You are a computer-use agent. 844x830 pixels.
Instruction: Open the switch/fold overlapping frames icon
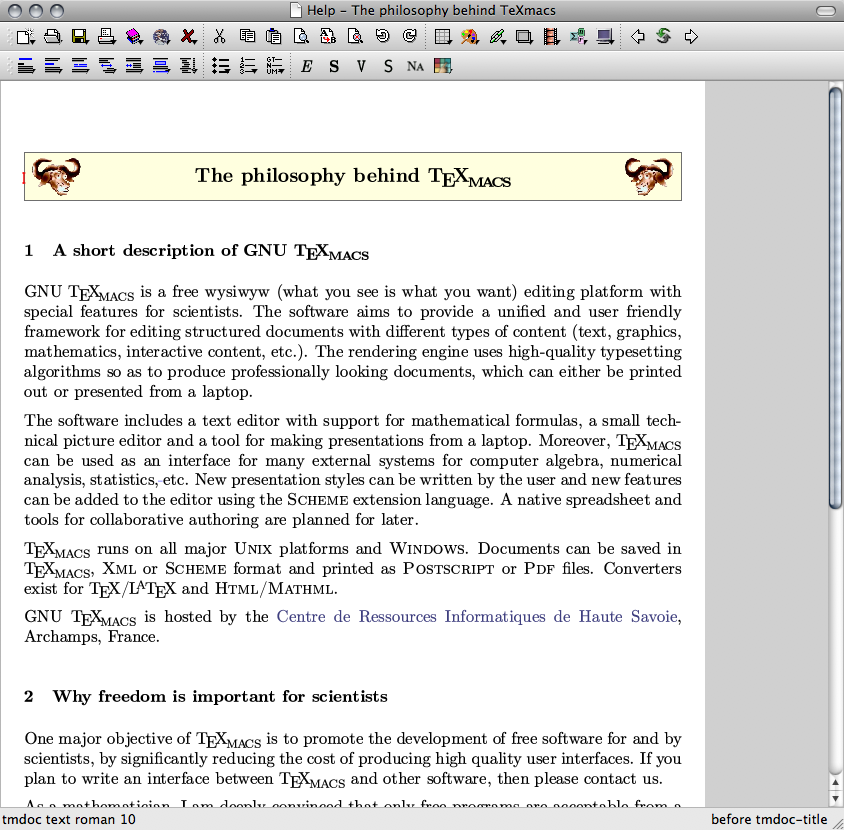coord(524,37)
